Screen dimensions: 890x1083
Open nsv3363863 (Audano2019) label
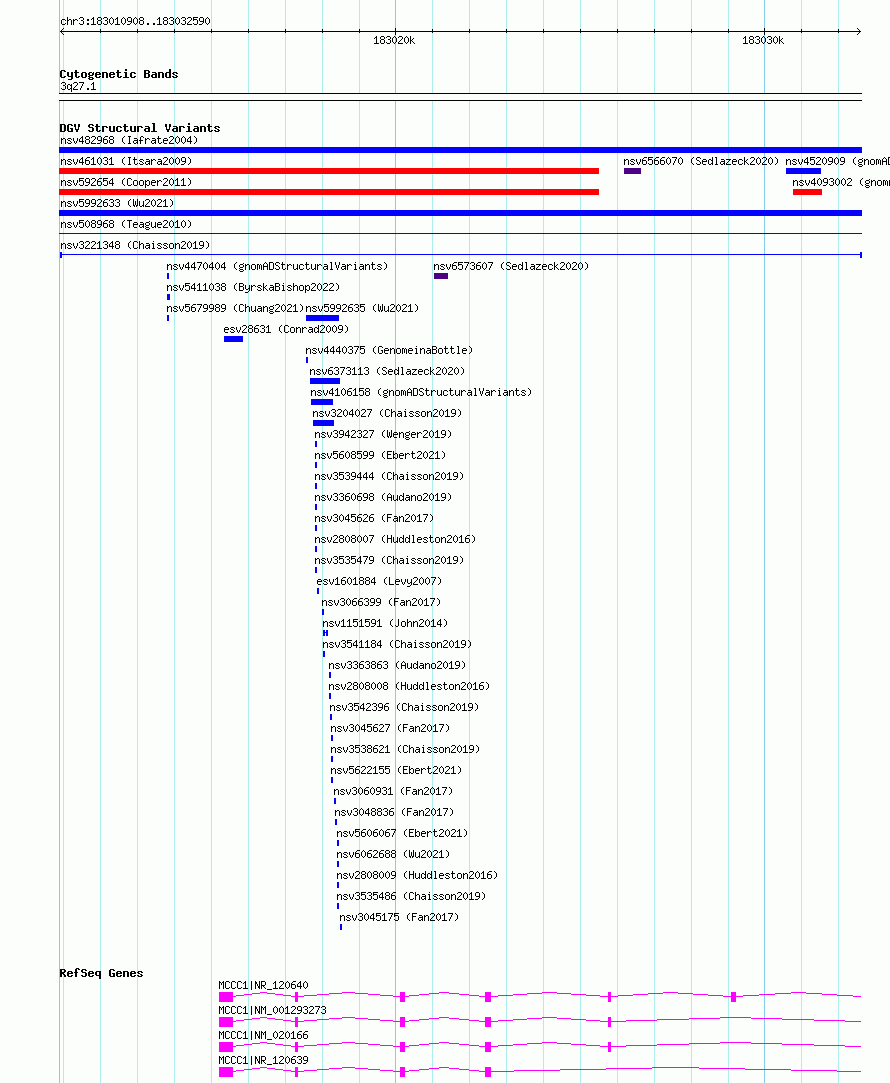click(397, 665)
